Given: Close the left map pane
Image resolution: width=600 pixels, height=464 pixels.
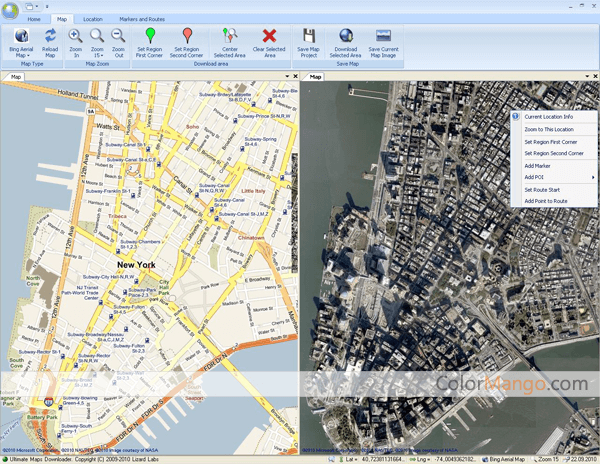Looking at the screenshot, I should [x=295, y=77].
